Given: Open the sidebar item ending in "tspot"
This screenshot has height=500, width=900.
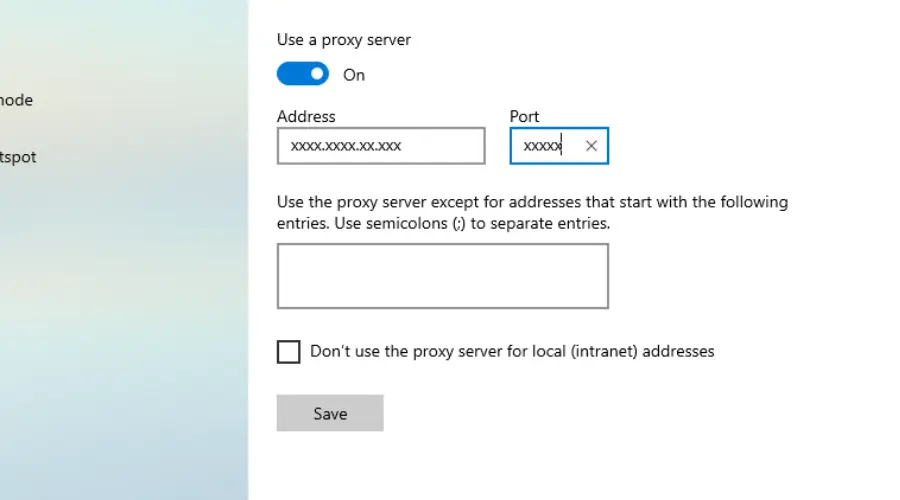Looking at the screenshot, I should 18,157.
